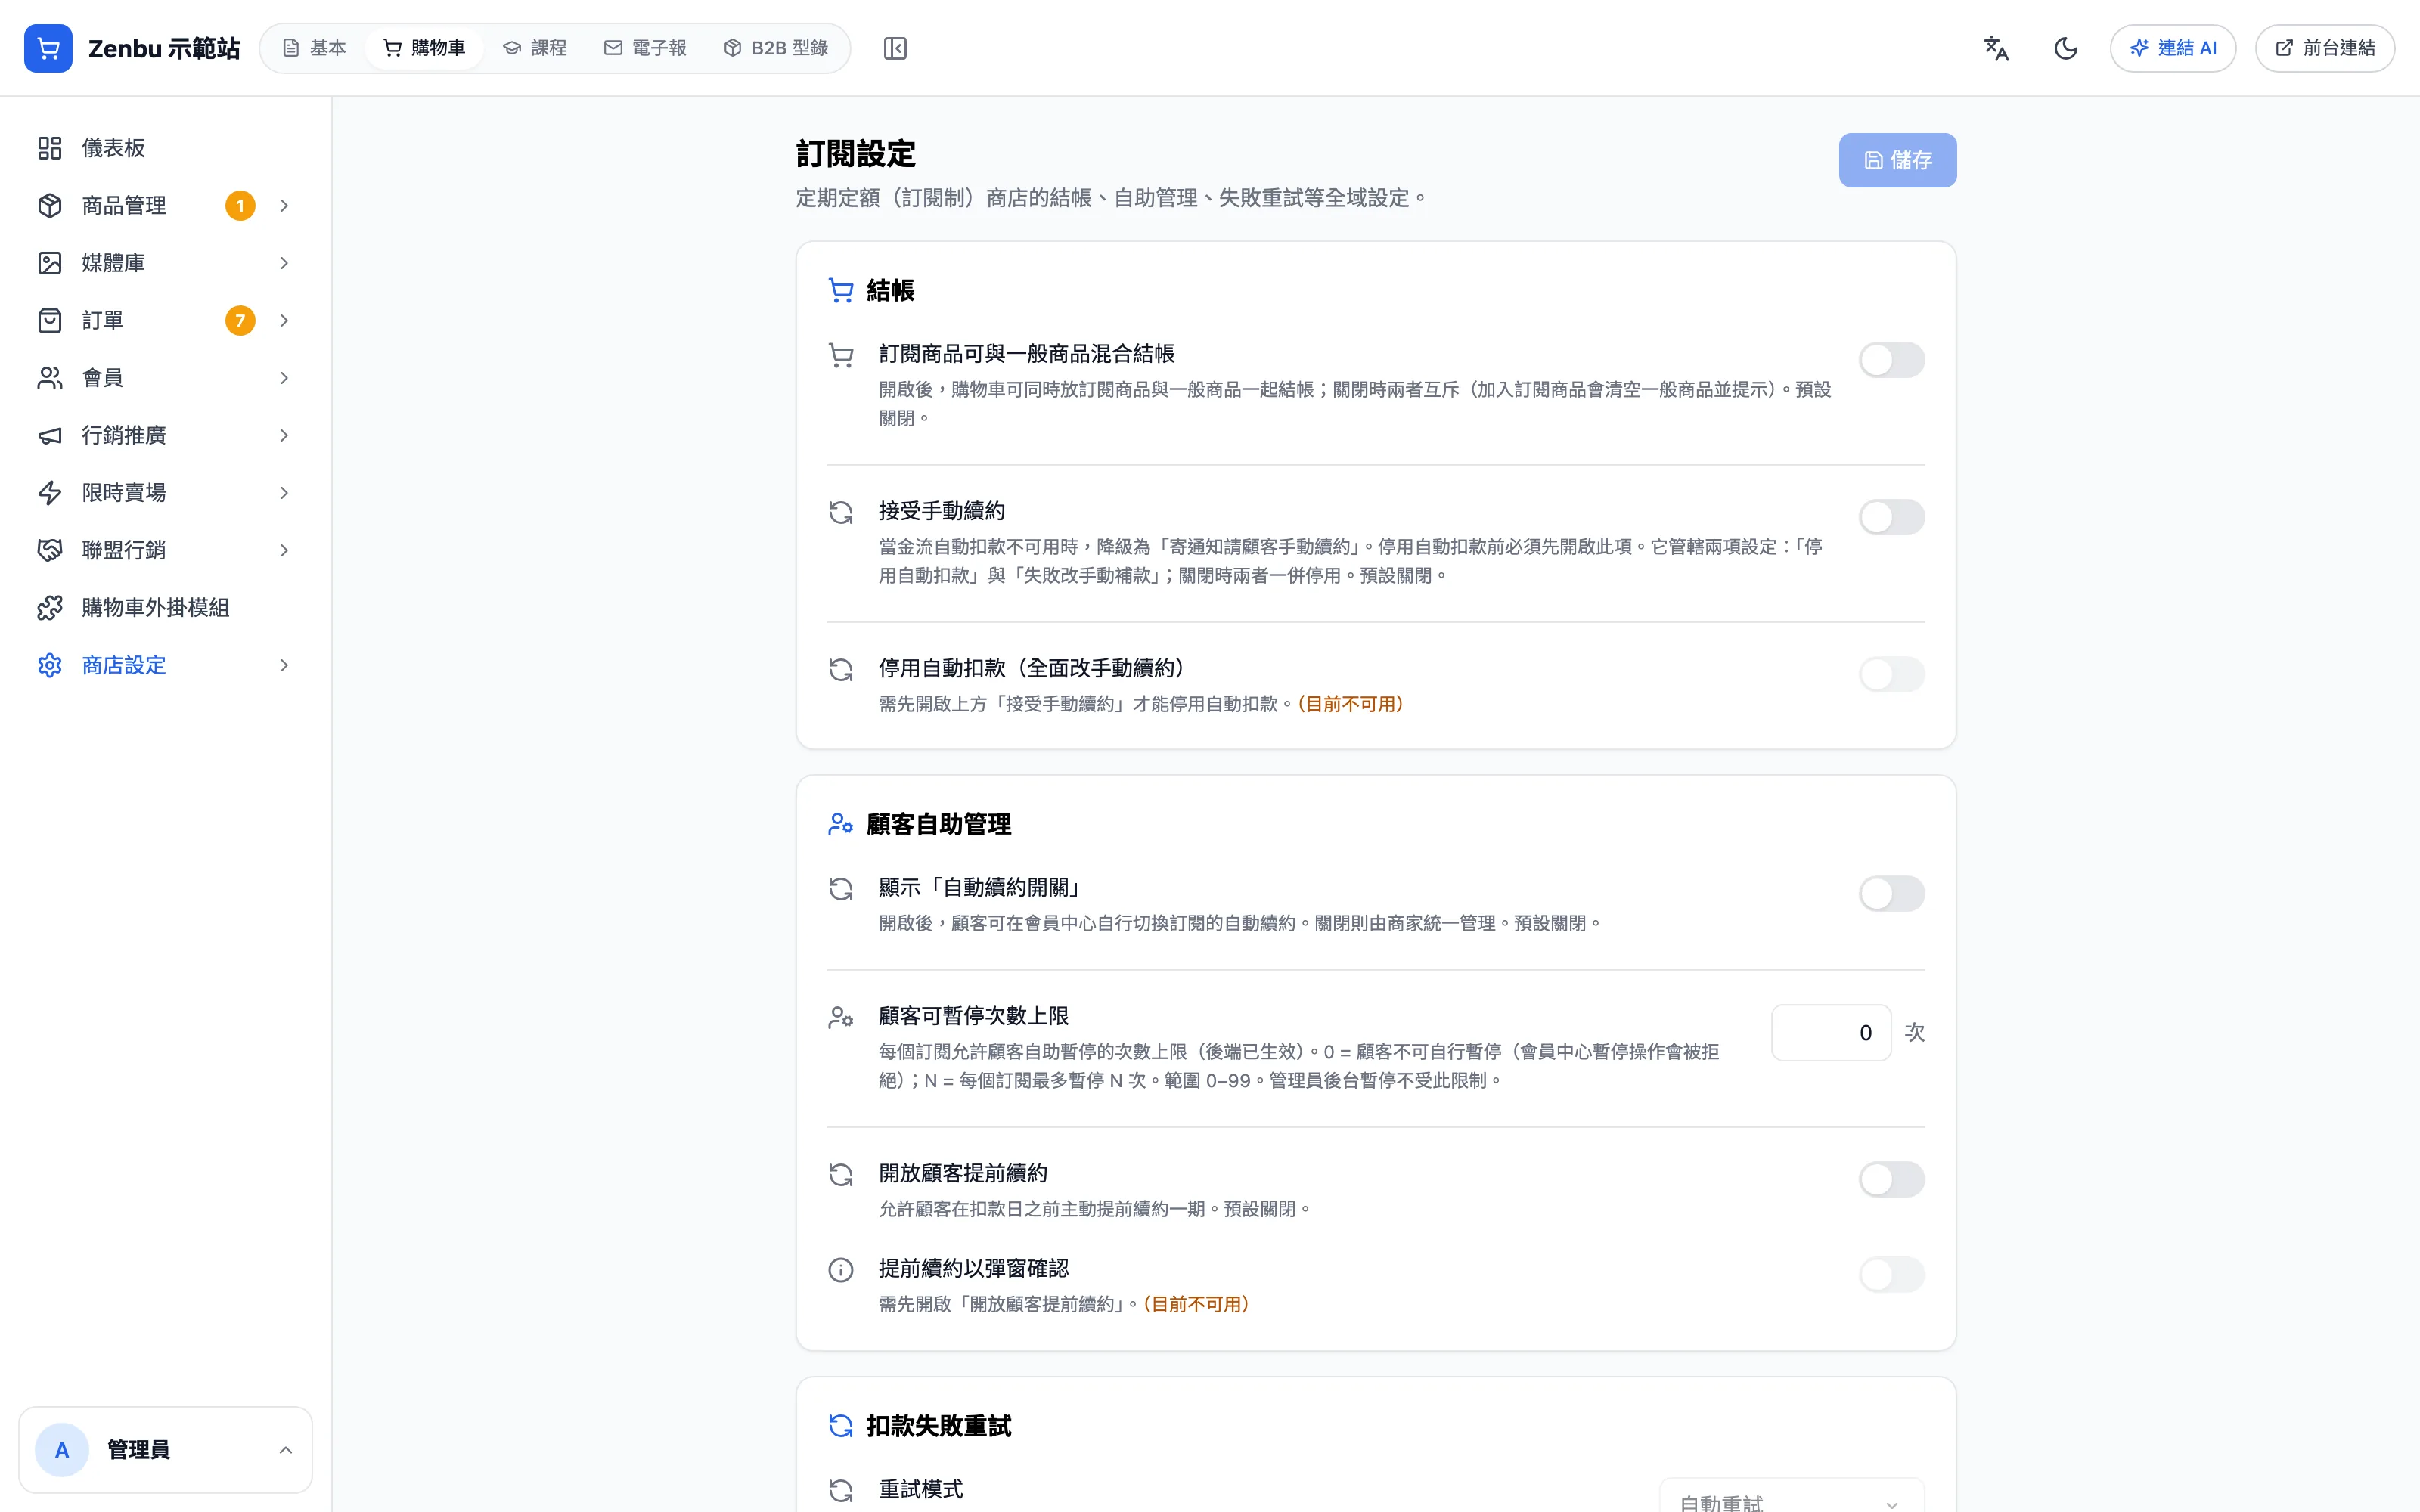Expand the 行銷推廣 chevron
The height and width of the screenshot is (1512, 2420).
(x=284, y=435)
